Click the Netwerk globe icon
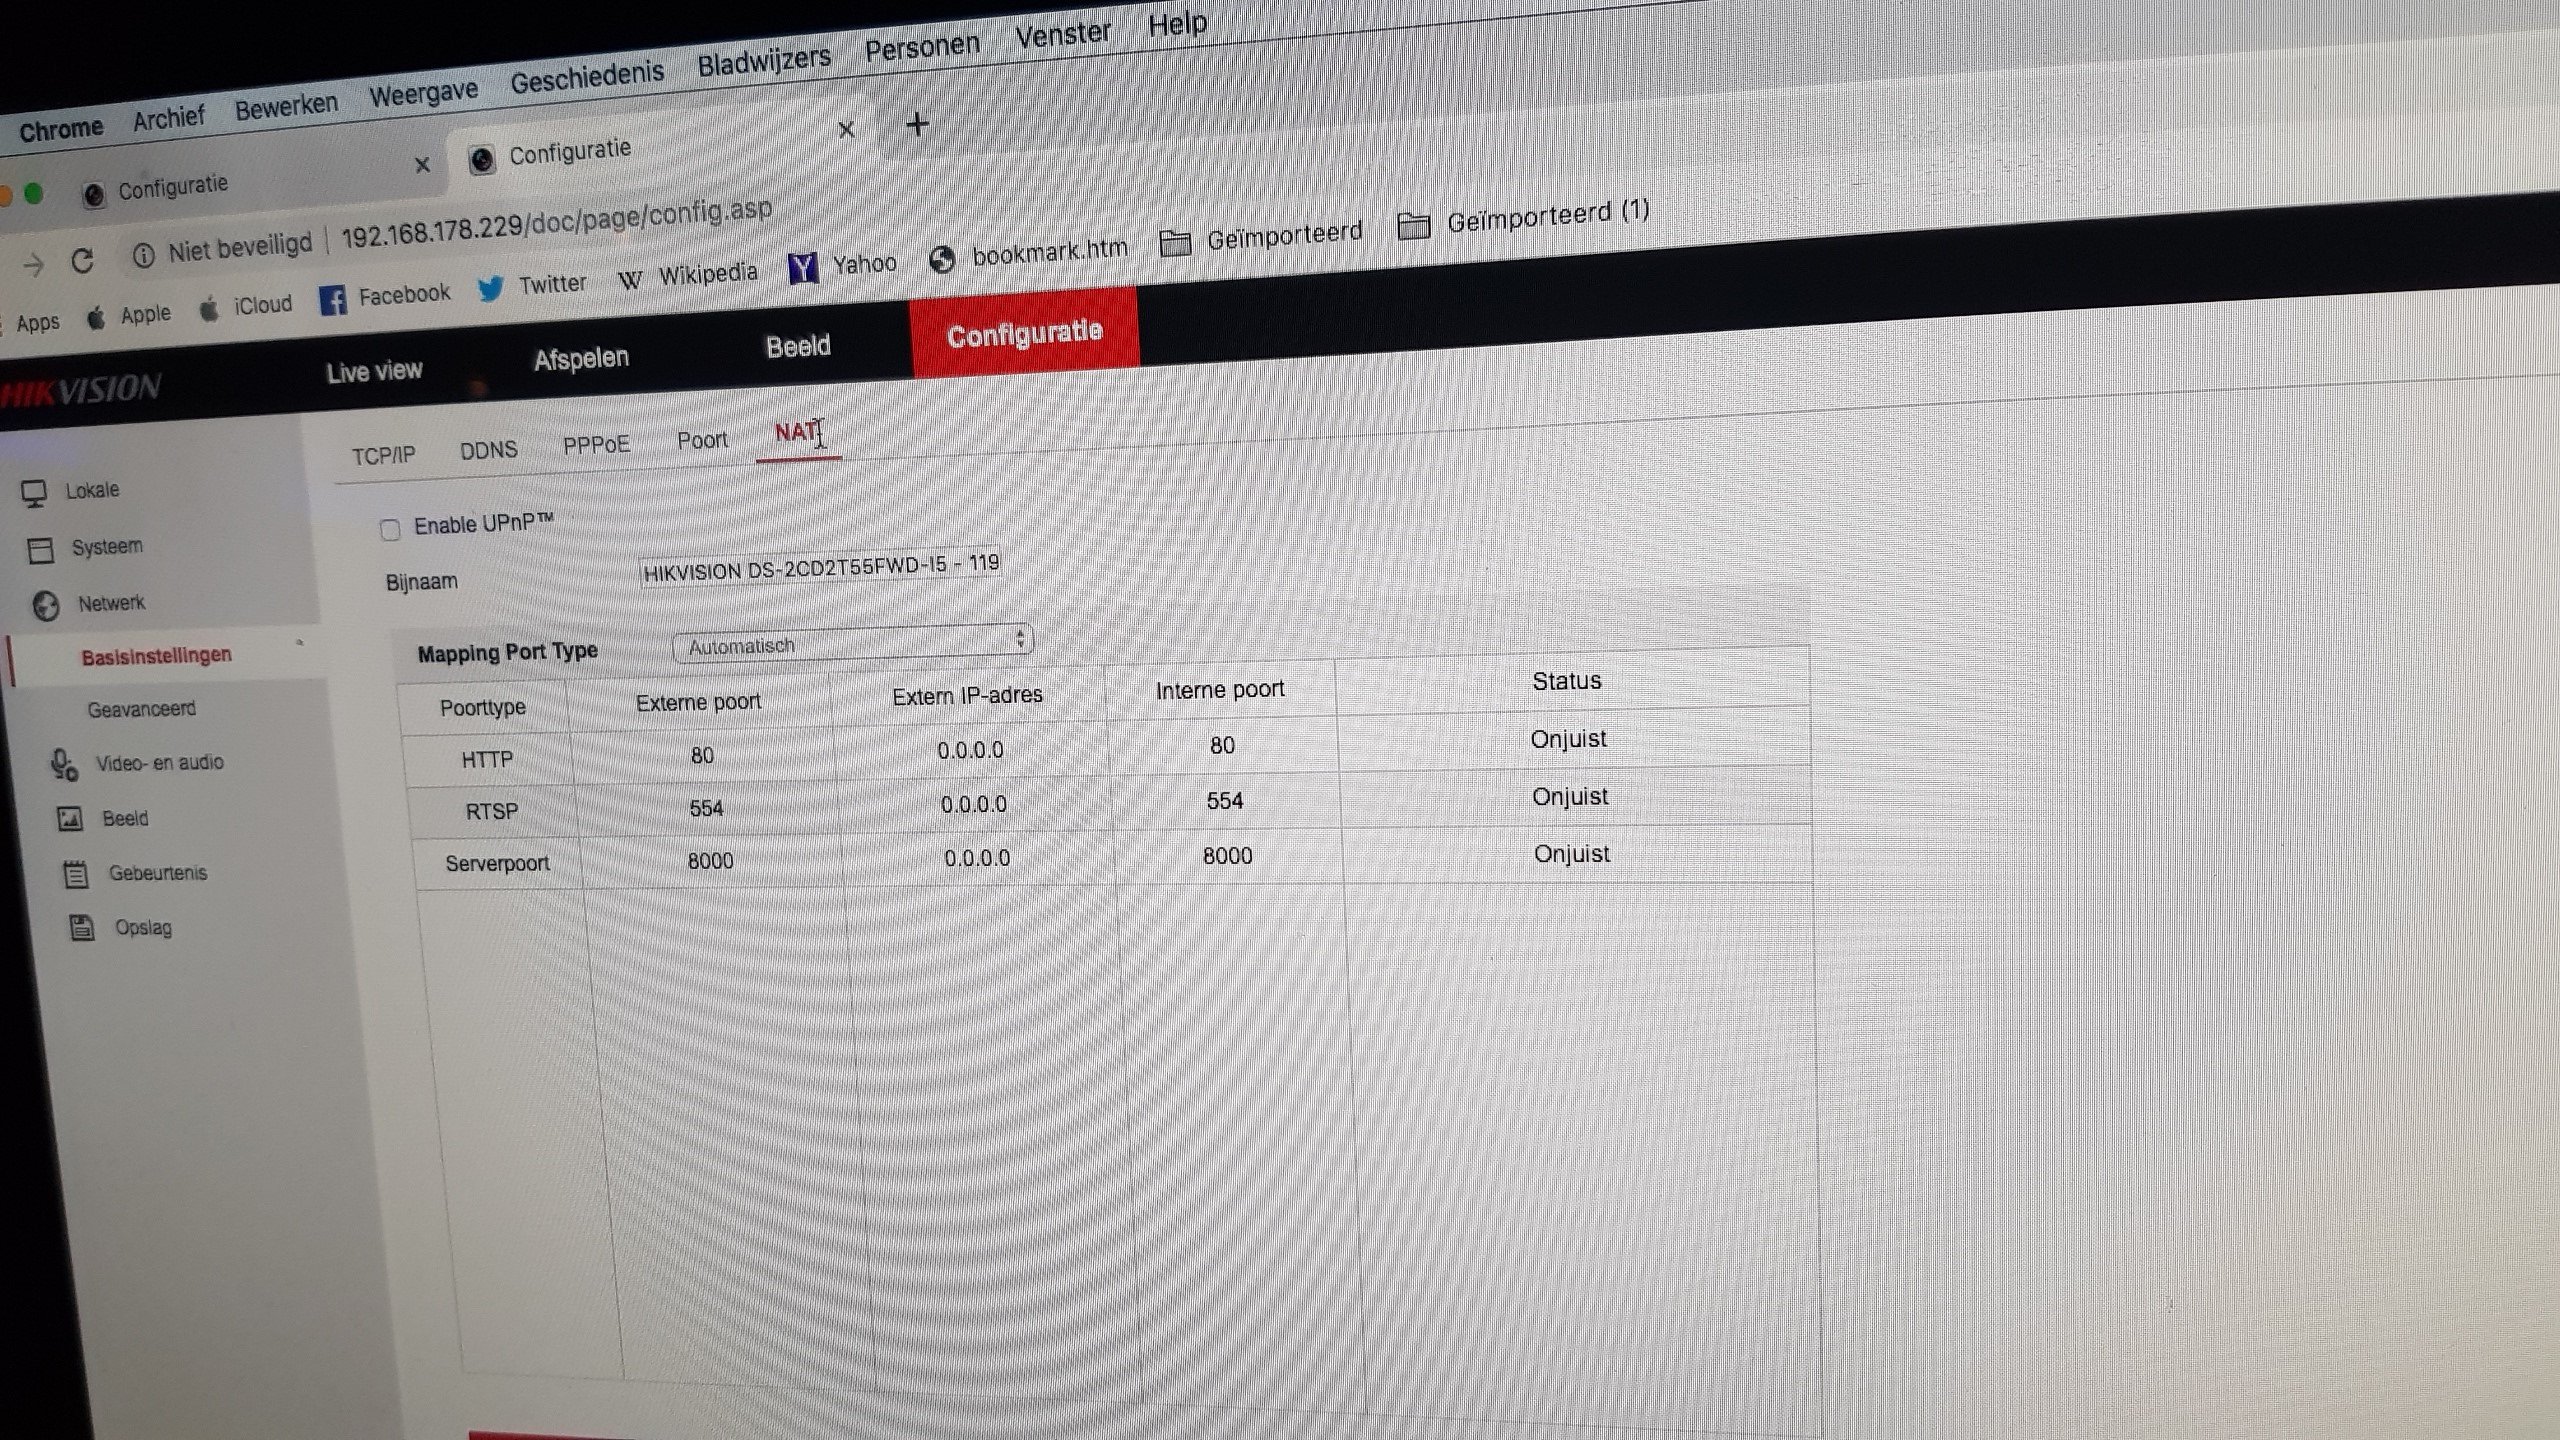 pyautogui.click(x=46, y=606)
